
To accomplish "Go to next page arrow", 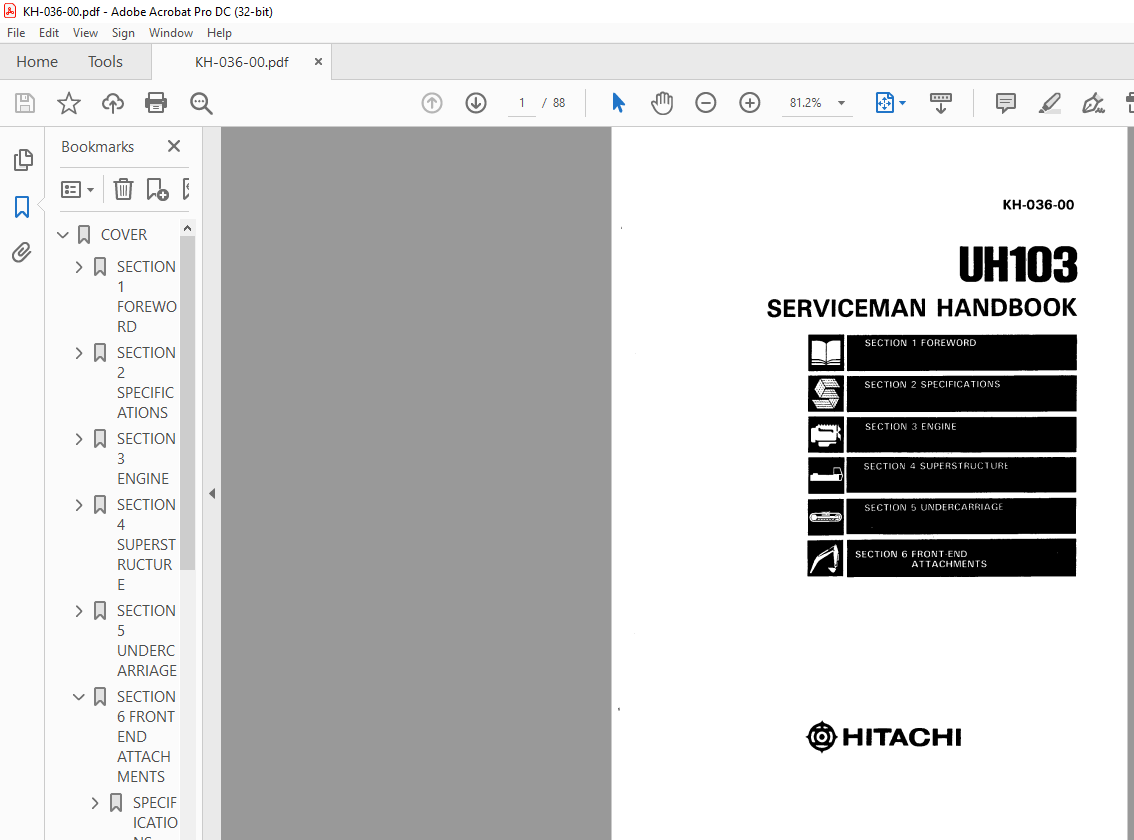I will tap(476, 103).
